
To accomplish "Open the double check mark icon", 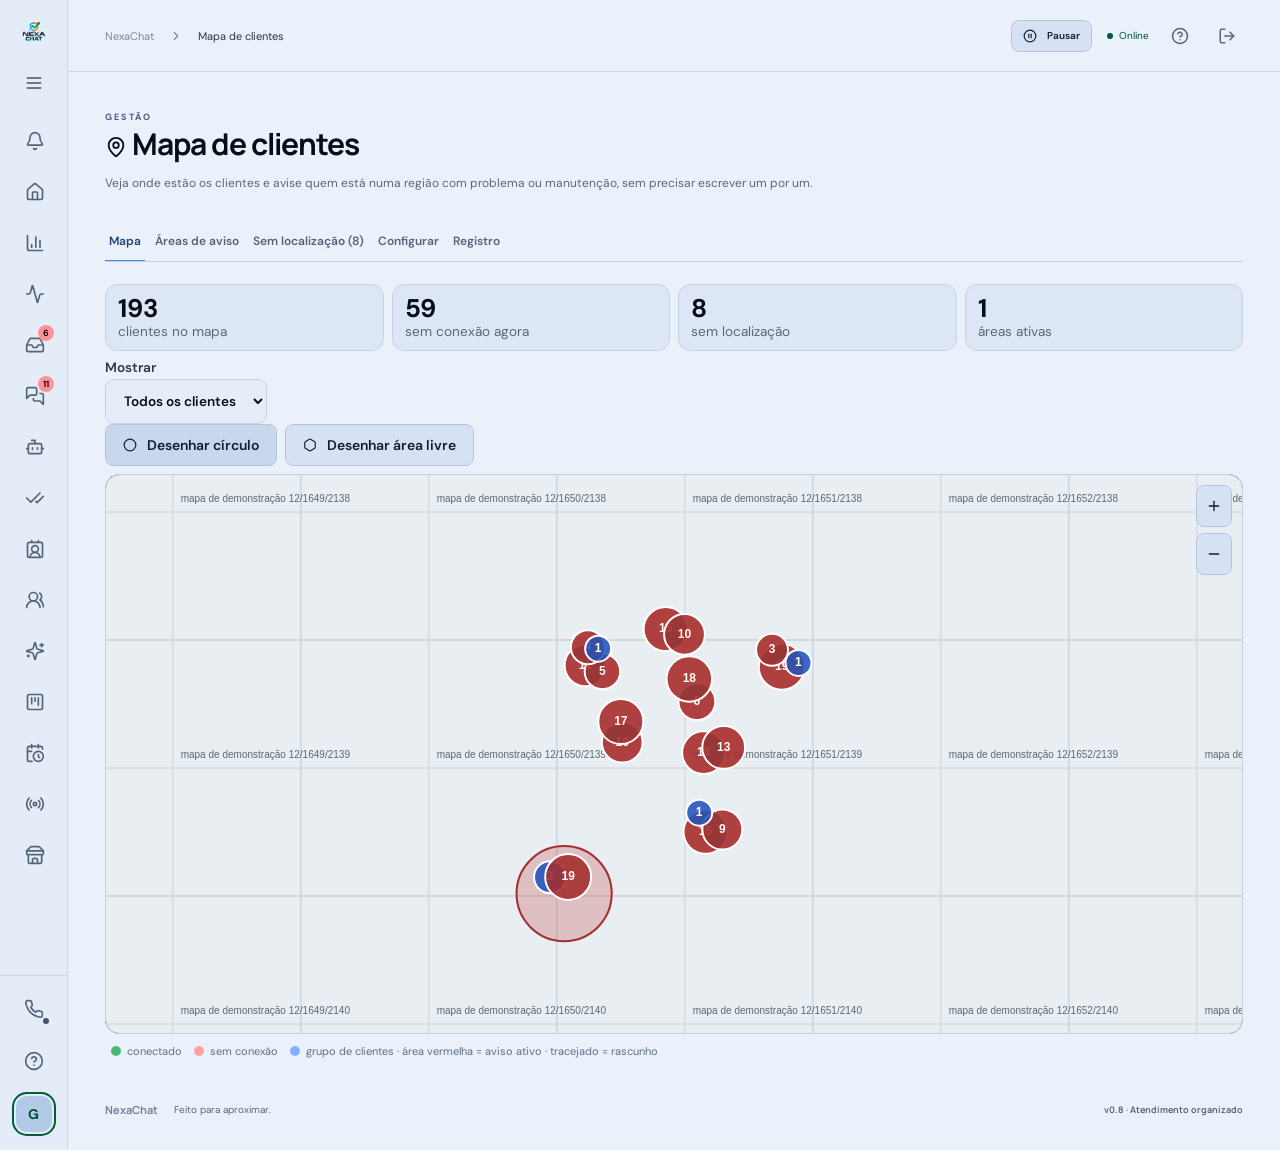I will click(35, 498).
